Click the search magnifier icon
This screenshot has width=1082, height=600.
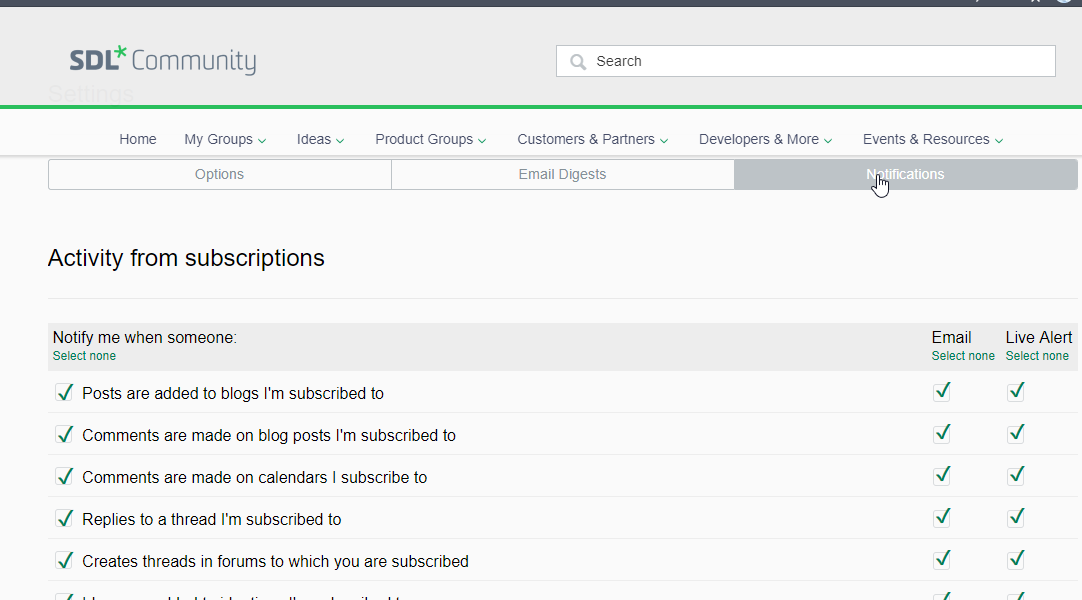click(x=578, y=62)
